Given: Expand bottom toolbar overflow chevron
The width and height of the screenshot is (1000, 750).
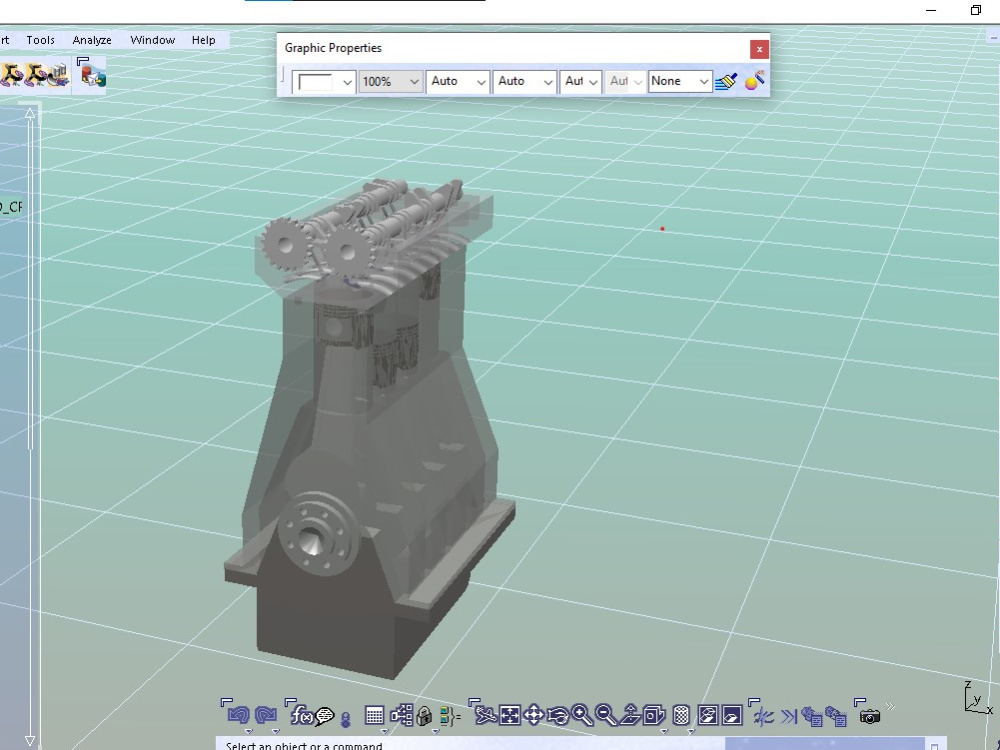Looking at the screenshot, I should coord(891,706).
